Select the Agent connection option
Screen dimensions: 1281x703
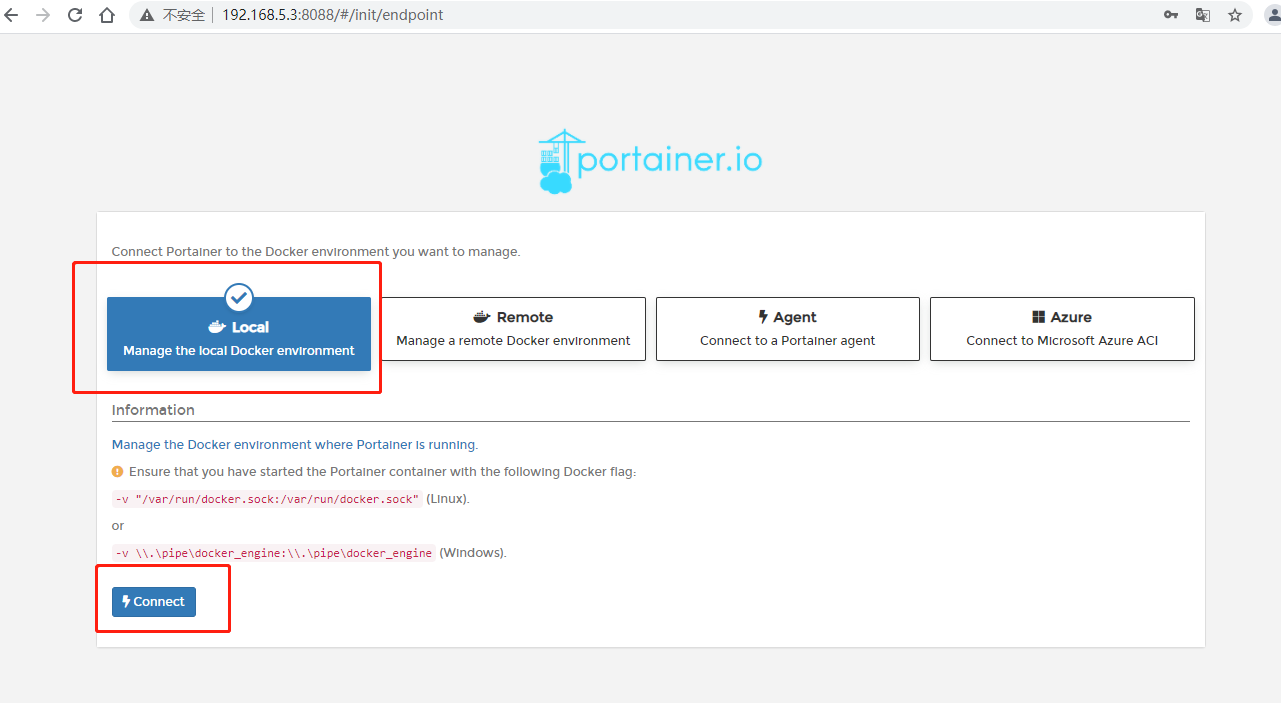pyautogui.click(x=787, y=329)
